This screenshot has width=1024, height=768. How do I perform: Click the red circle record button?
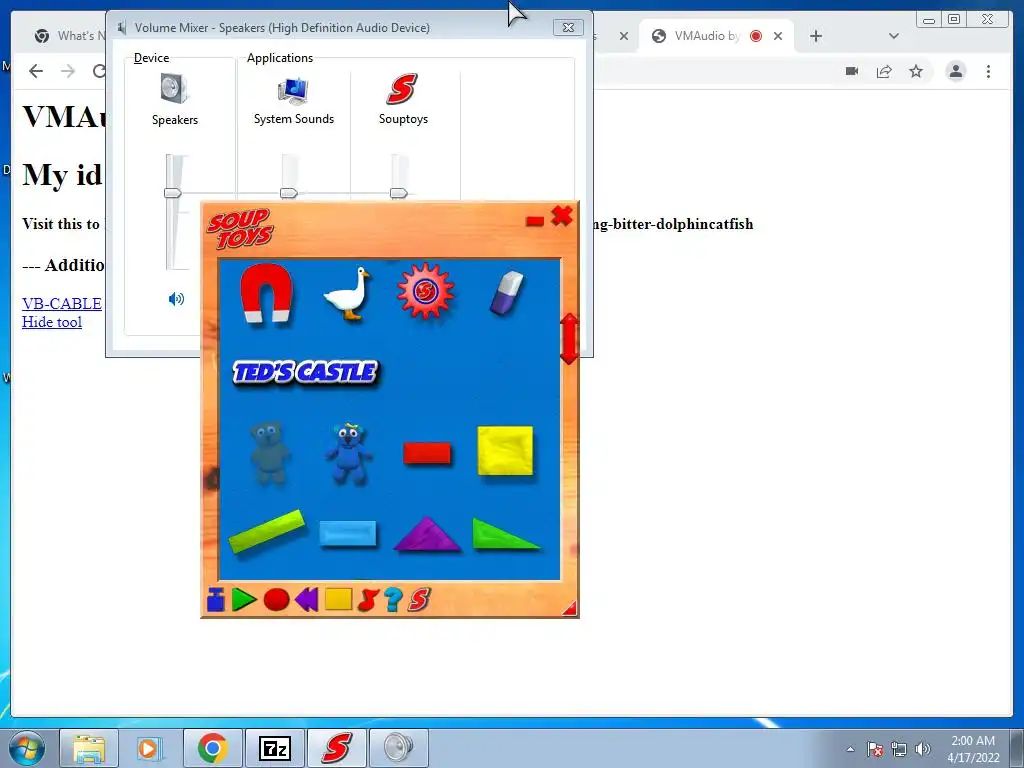point(276,599)
